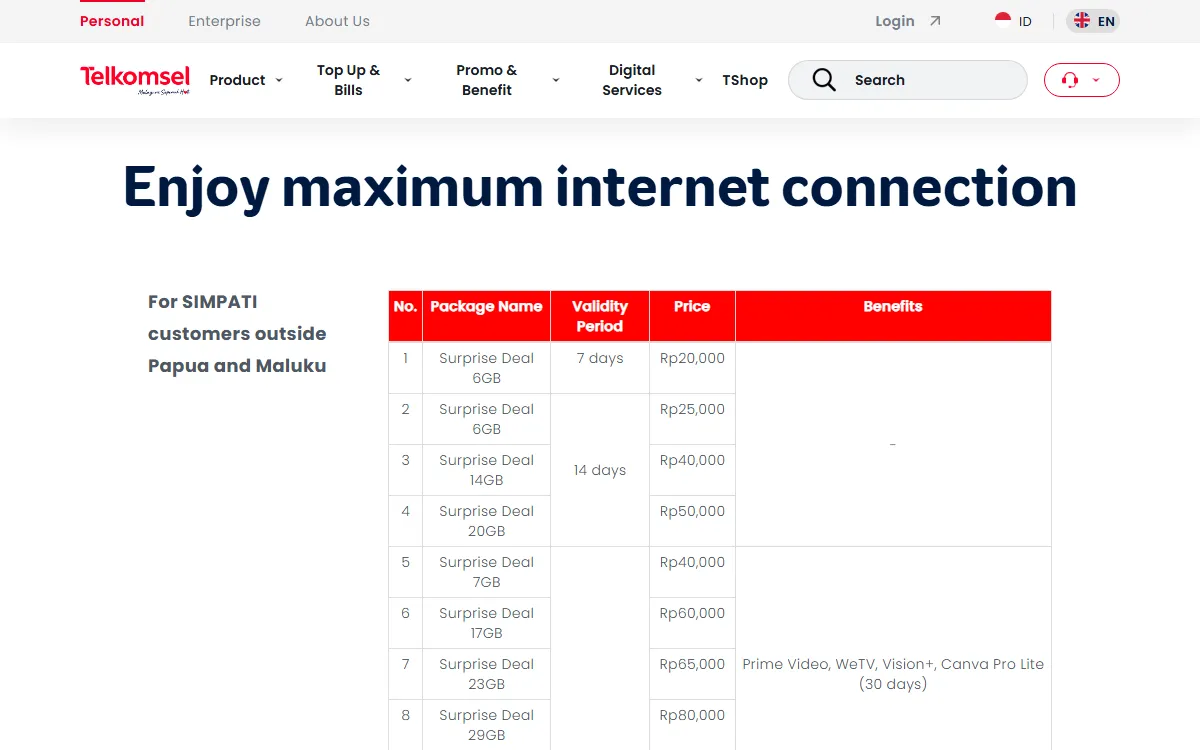
Task: Click the Login link
Action: 895,21
